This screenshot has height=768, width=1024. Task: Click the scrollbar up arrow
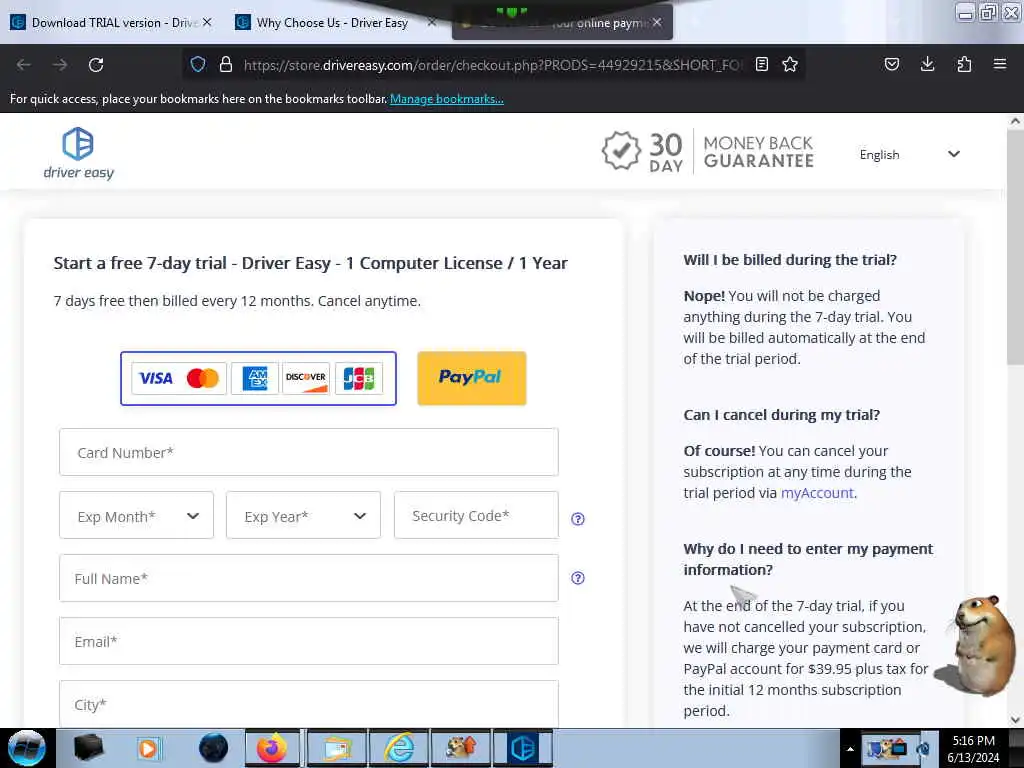(1015, 121)
